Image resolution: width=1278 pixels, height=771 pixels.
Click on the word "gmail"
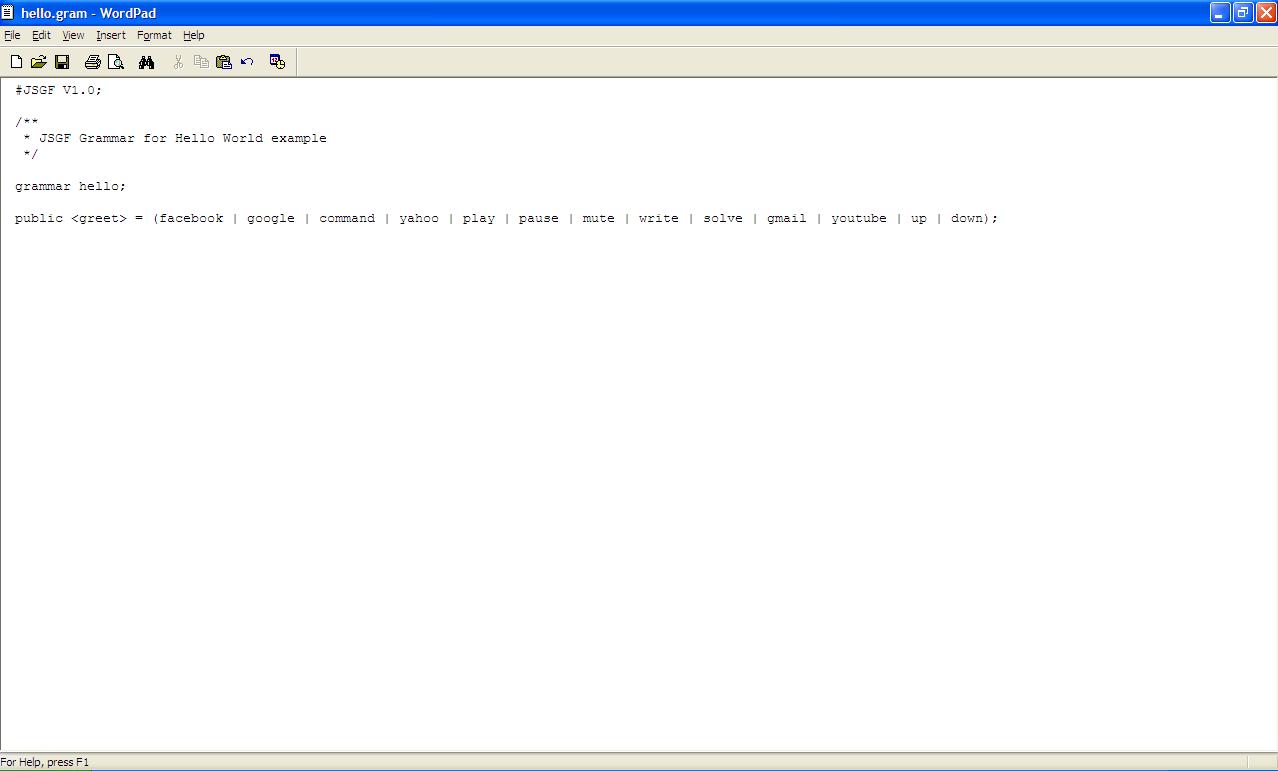787,218
